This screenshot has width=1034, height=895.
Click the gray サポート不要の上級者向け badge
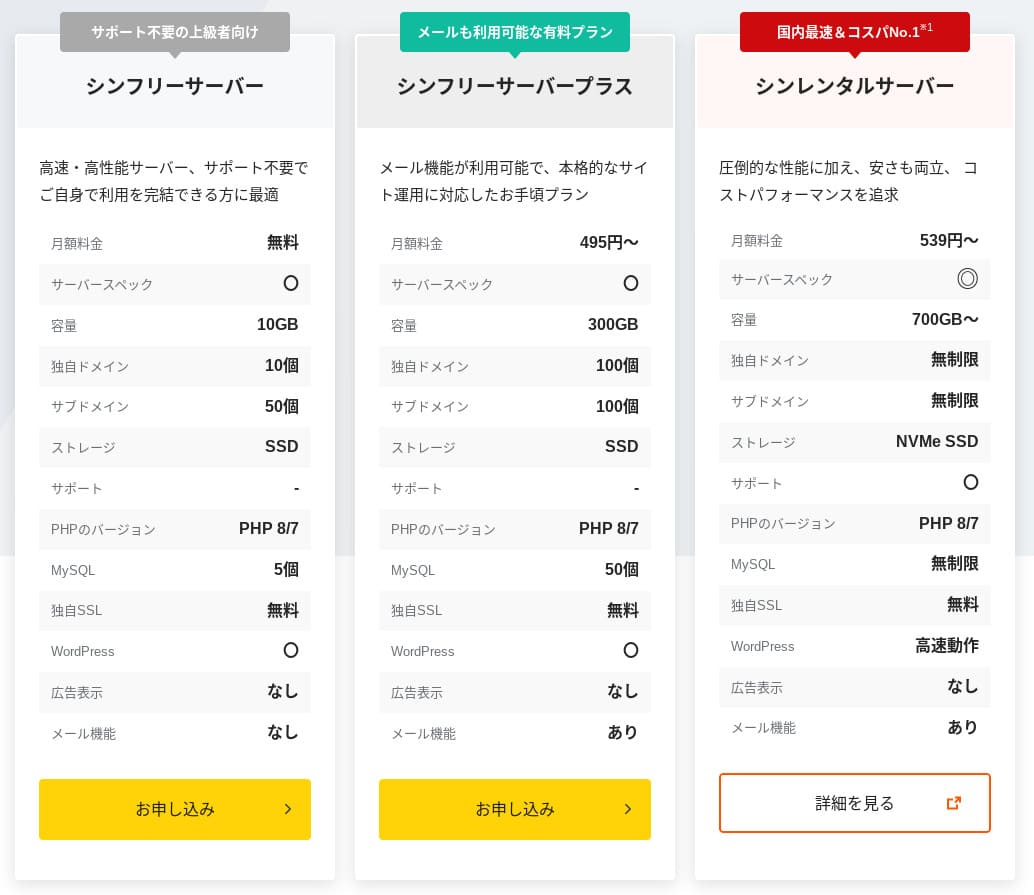175,32
